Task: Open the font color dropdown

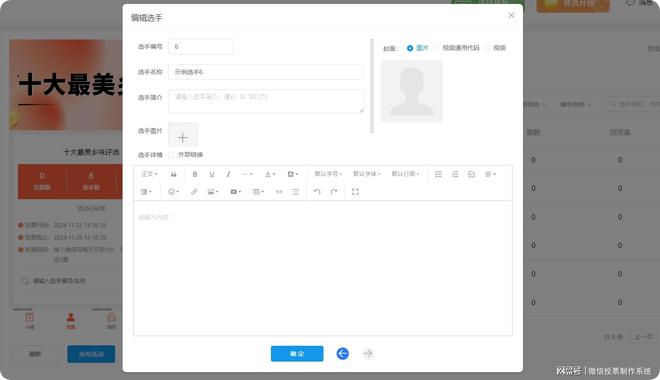Action: [x=270, y=174]
